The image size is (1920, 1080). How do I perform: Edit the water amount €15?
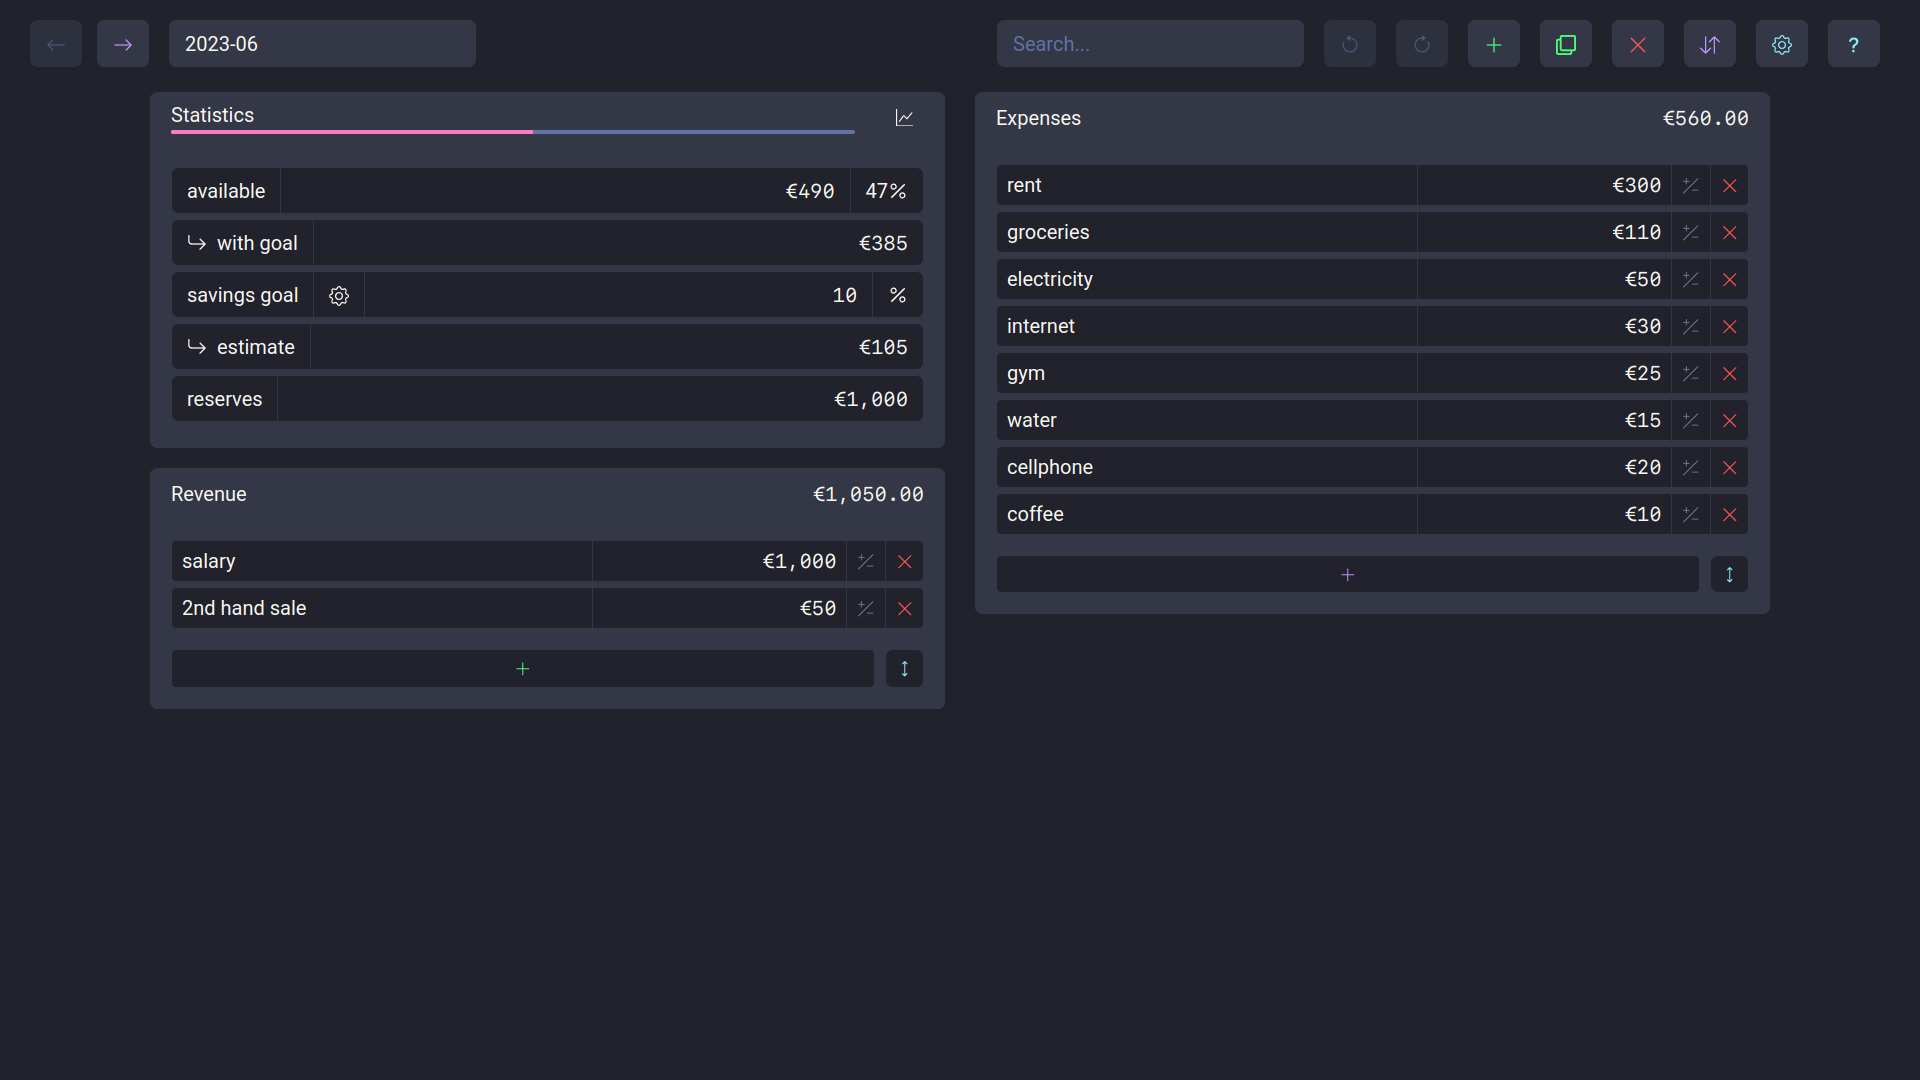point(1544,420)
